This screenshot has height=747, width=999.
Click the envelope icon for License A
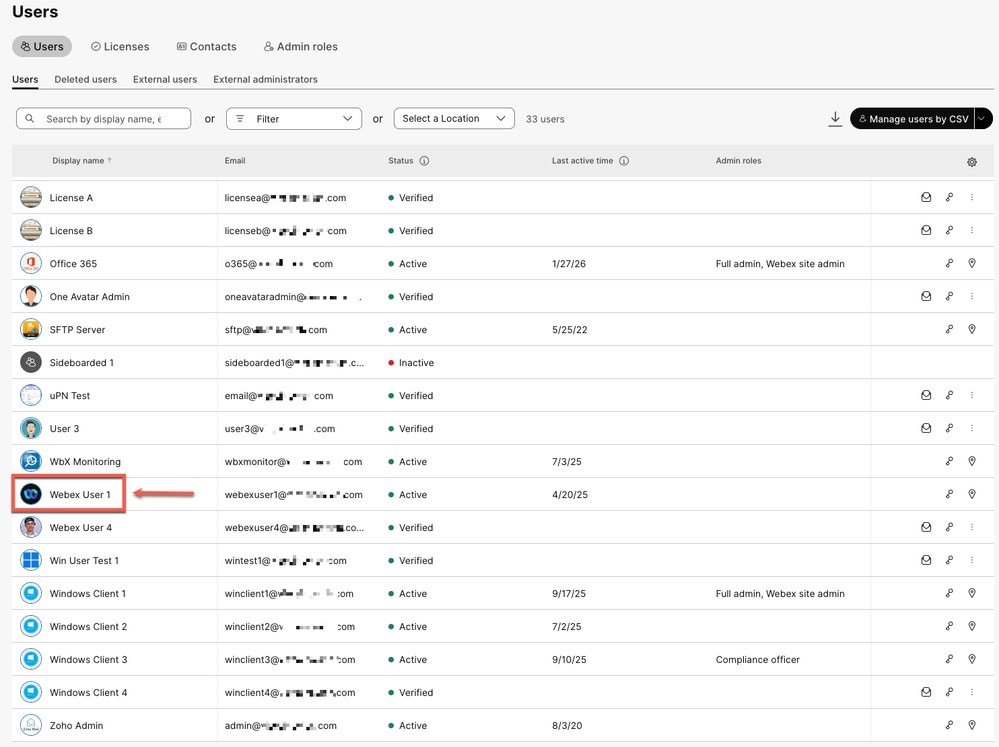926,197
